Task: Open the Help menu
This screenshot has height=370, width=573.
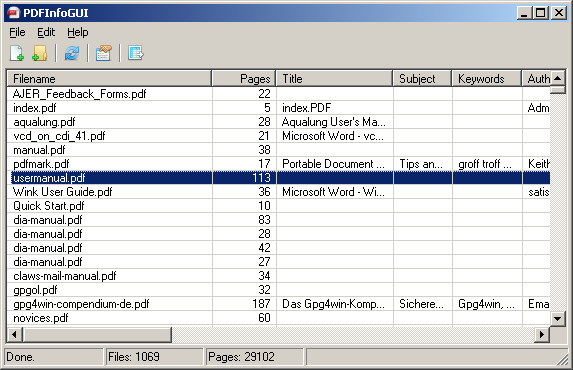Action: point(77,32)
